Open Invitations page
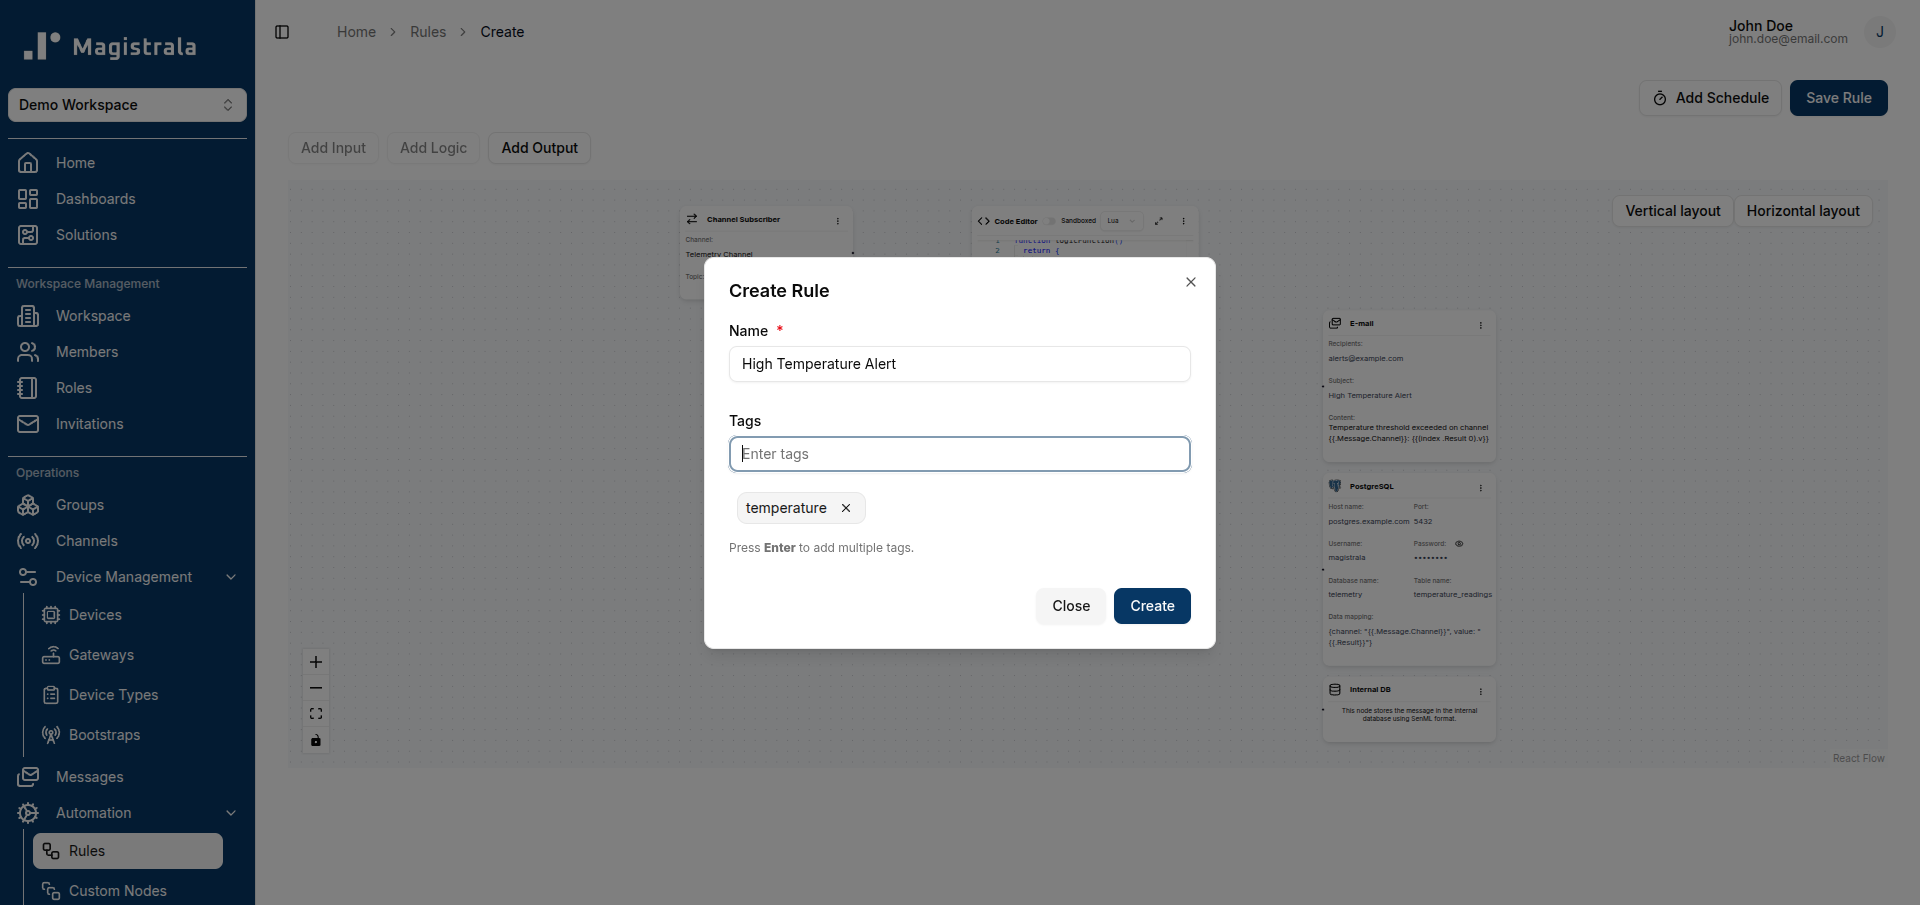This screenshot has height=905, width=1920. point(127,424)
